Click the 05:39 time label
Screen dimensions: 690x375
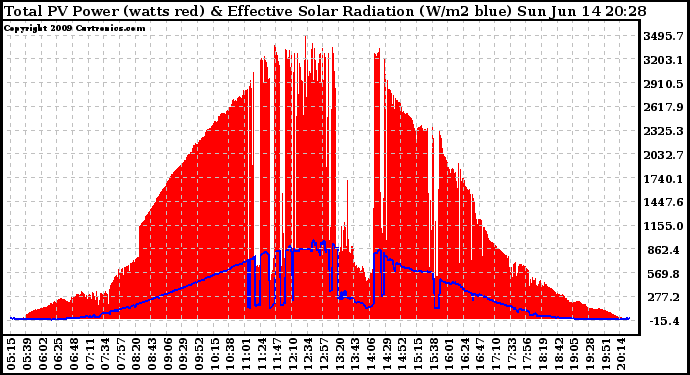[27, 354]
